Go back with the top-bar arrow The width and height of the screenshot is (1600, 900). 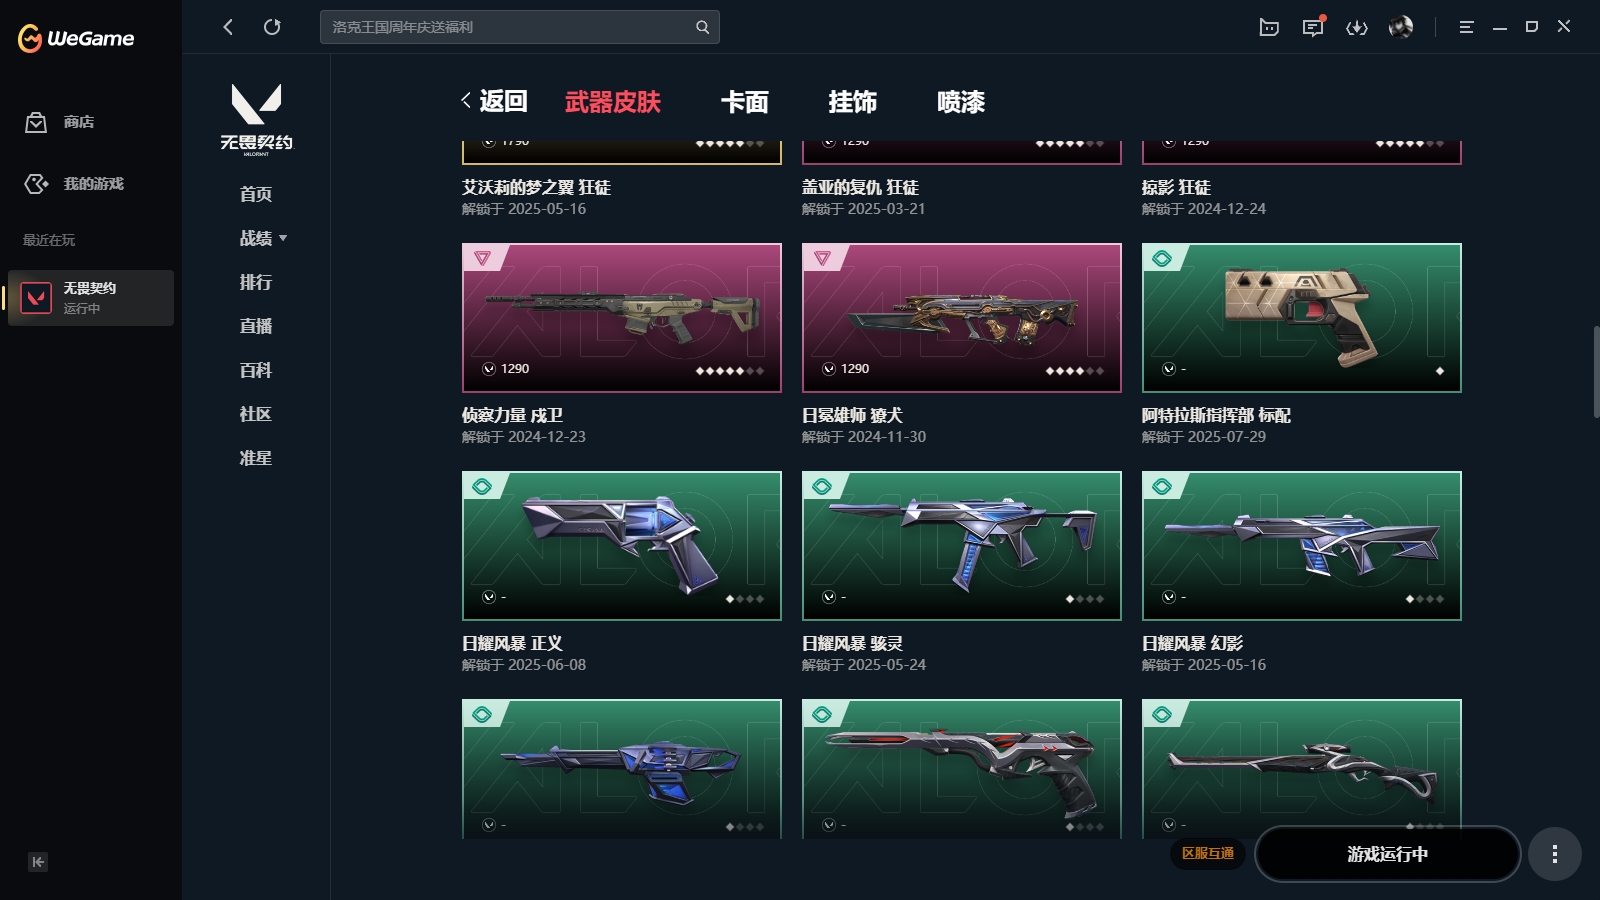(x=228, y=27)
